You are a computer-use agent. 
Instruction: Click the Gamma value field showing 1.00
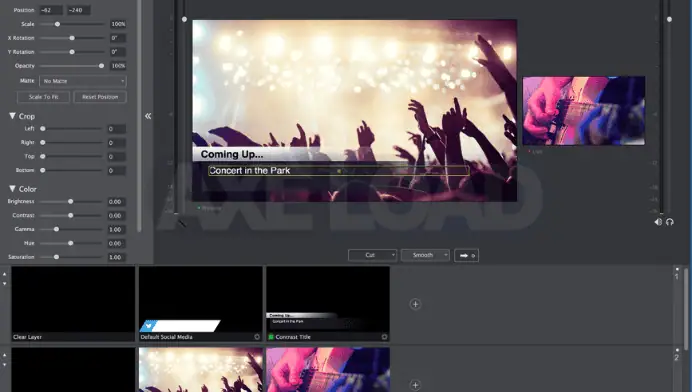(x=117, y=230)
